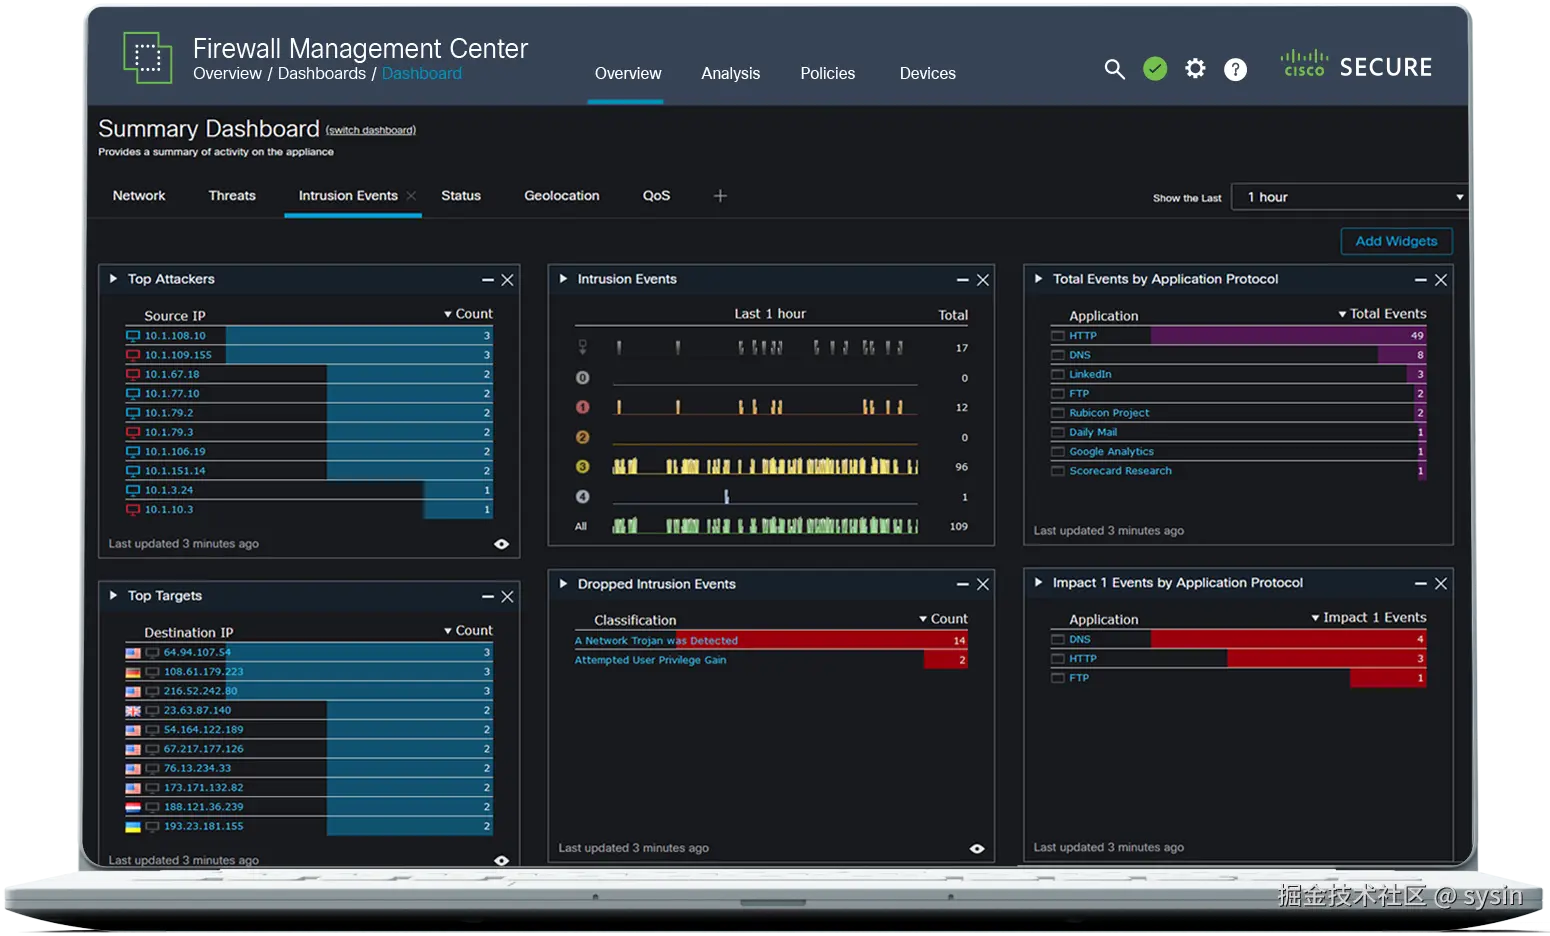Collapse the Total Events by Application Protocol widget
Image resolution: width=1550 pixels, height=936 pixels.
point(1420,279)
